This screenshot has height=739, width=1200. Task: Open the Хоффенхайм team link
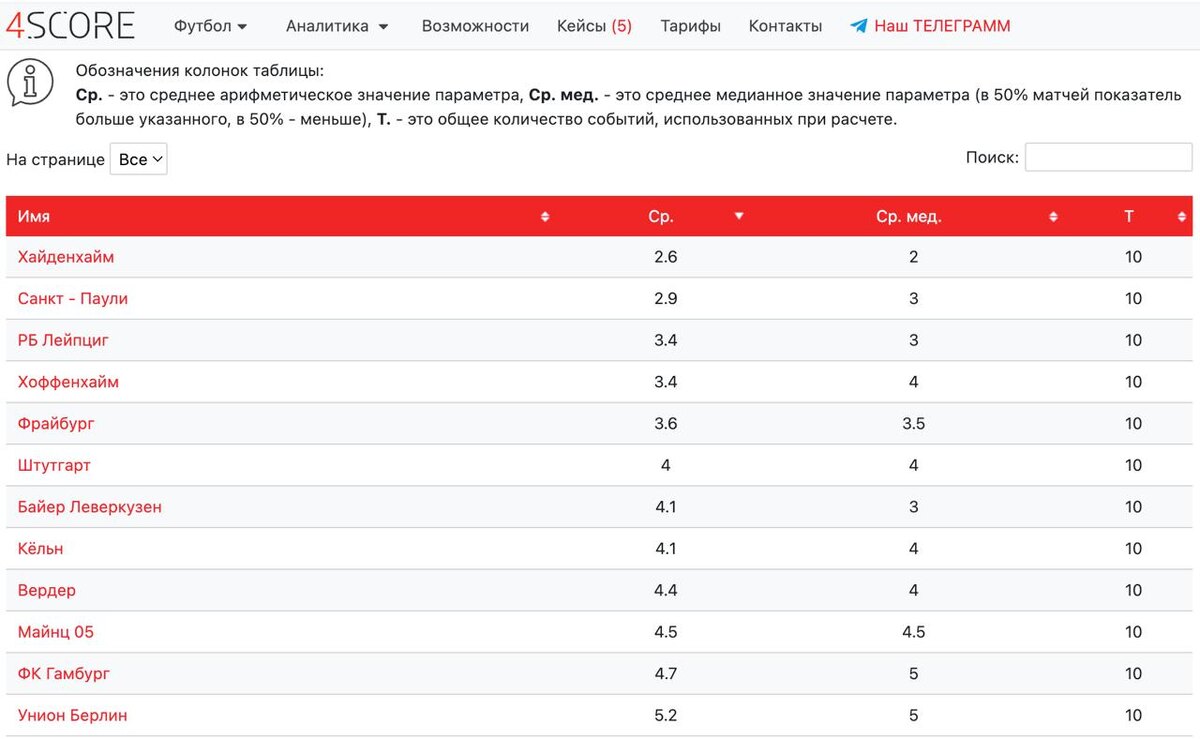[x=68, y=382]
